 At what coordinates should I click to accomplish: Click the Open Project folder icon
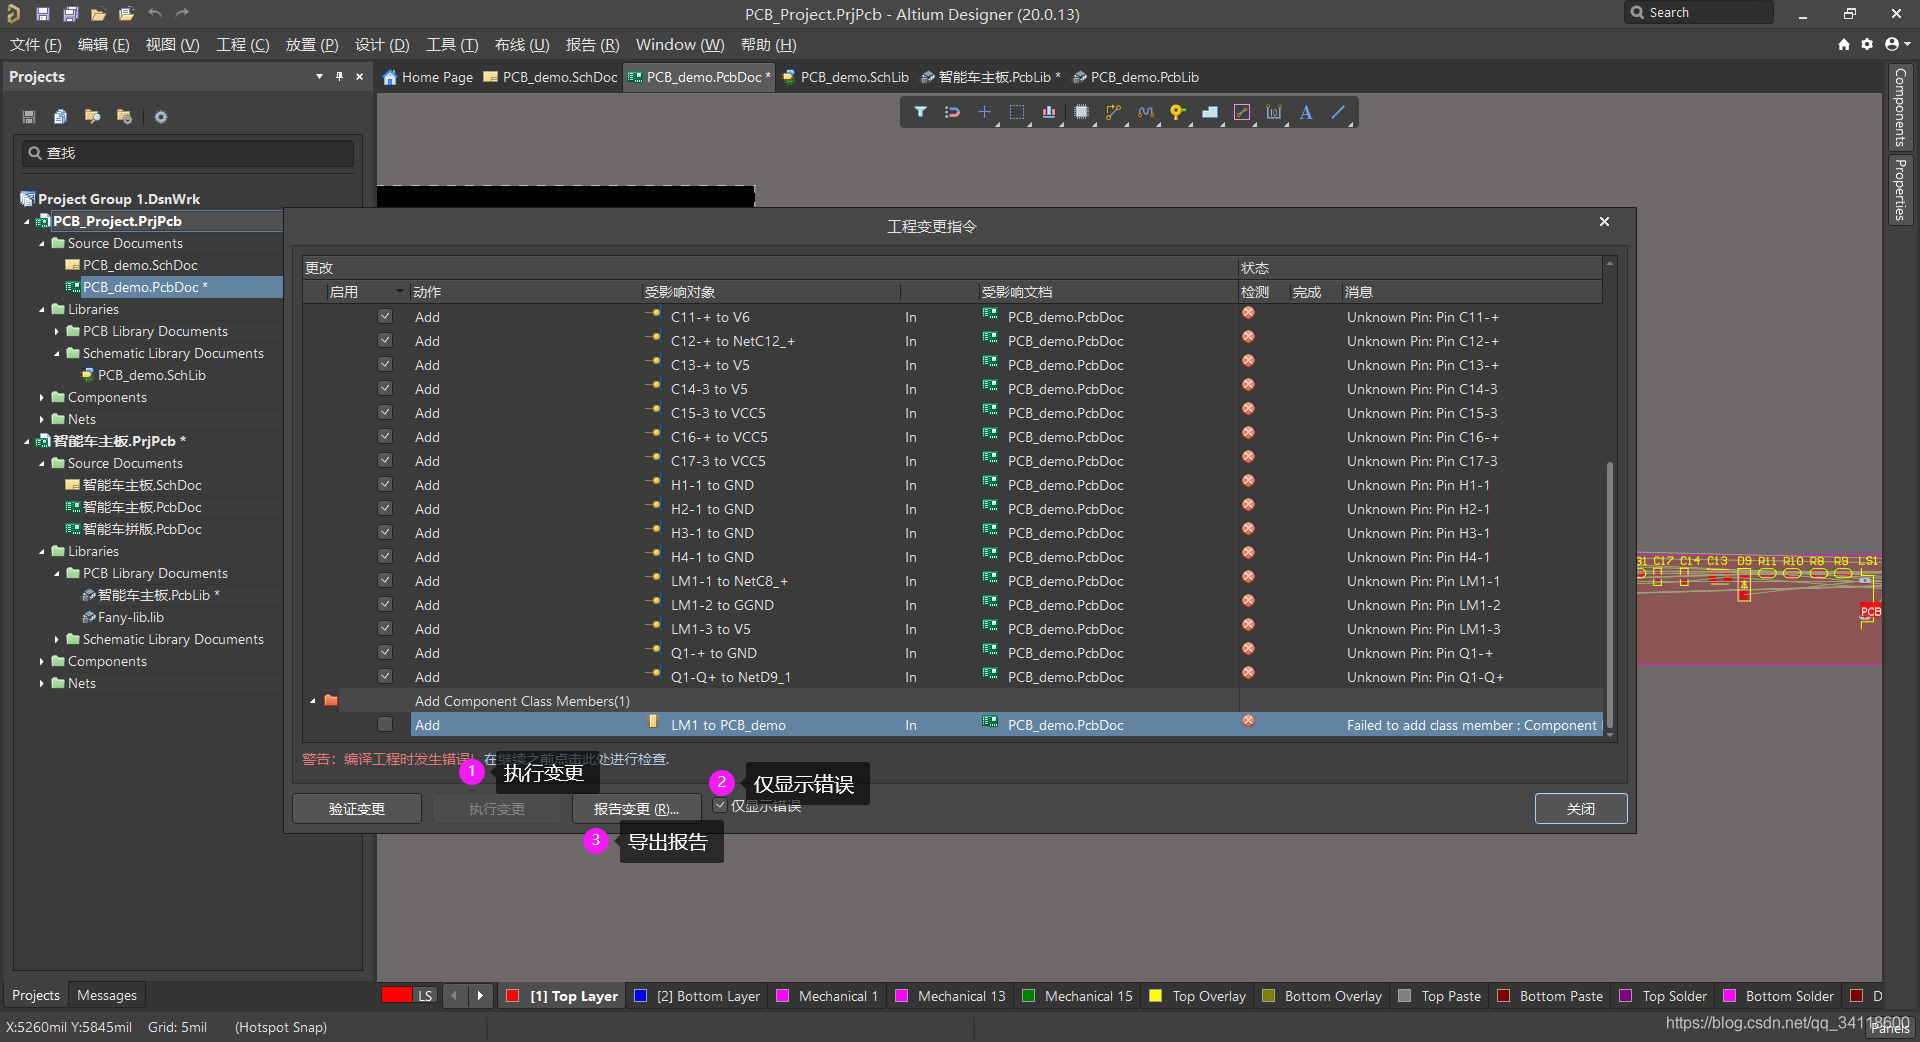tap(126, 14)
